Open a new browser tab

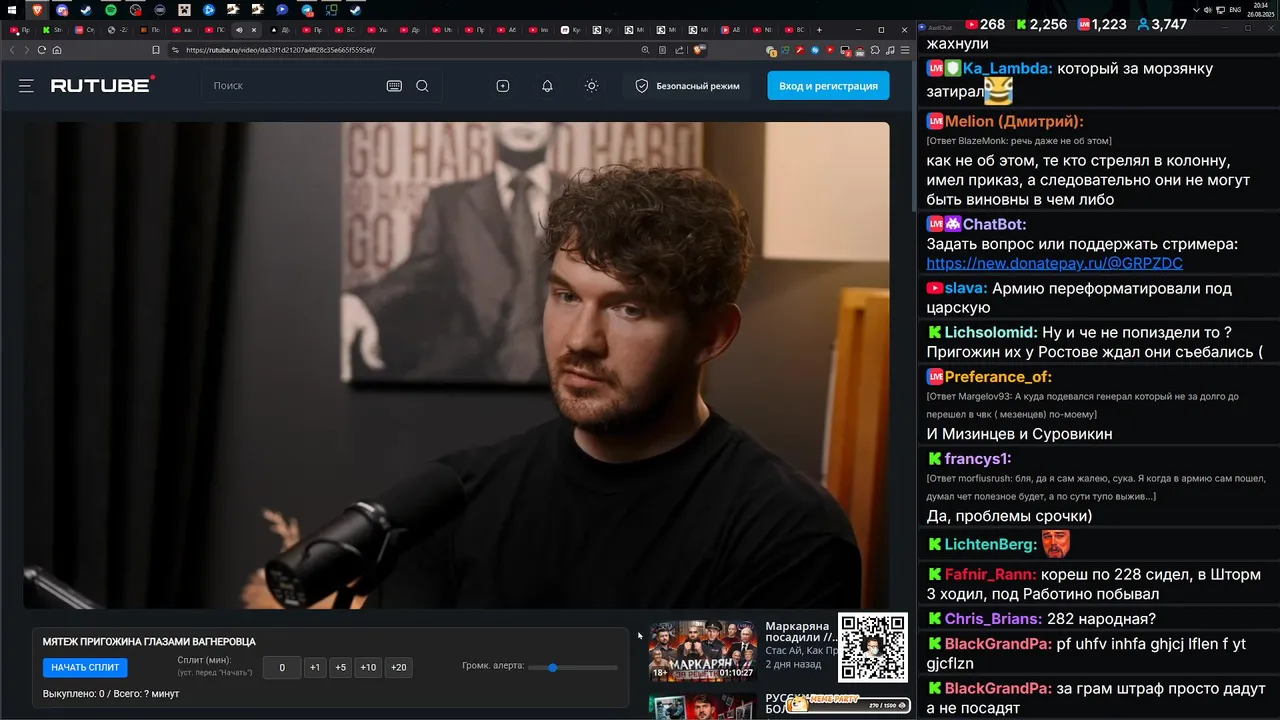click(x=819, y=30)
